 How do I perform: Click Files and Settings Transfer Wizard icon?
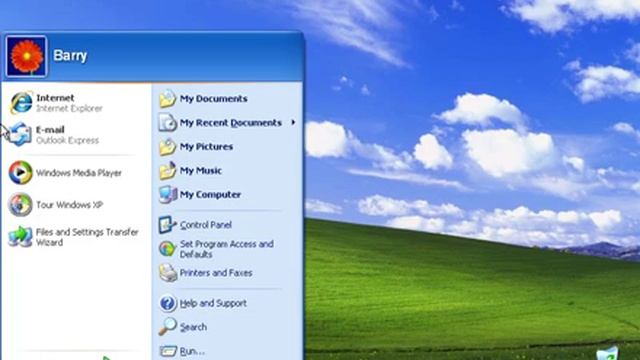coord(20,236)
